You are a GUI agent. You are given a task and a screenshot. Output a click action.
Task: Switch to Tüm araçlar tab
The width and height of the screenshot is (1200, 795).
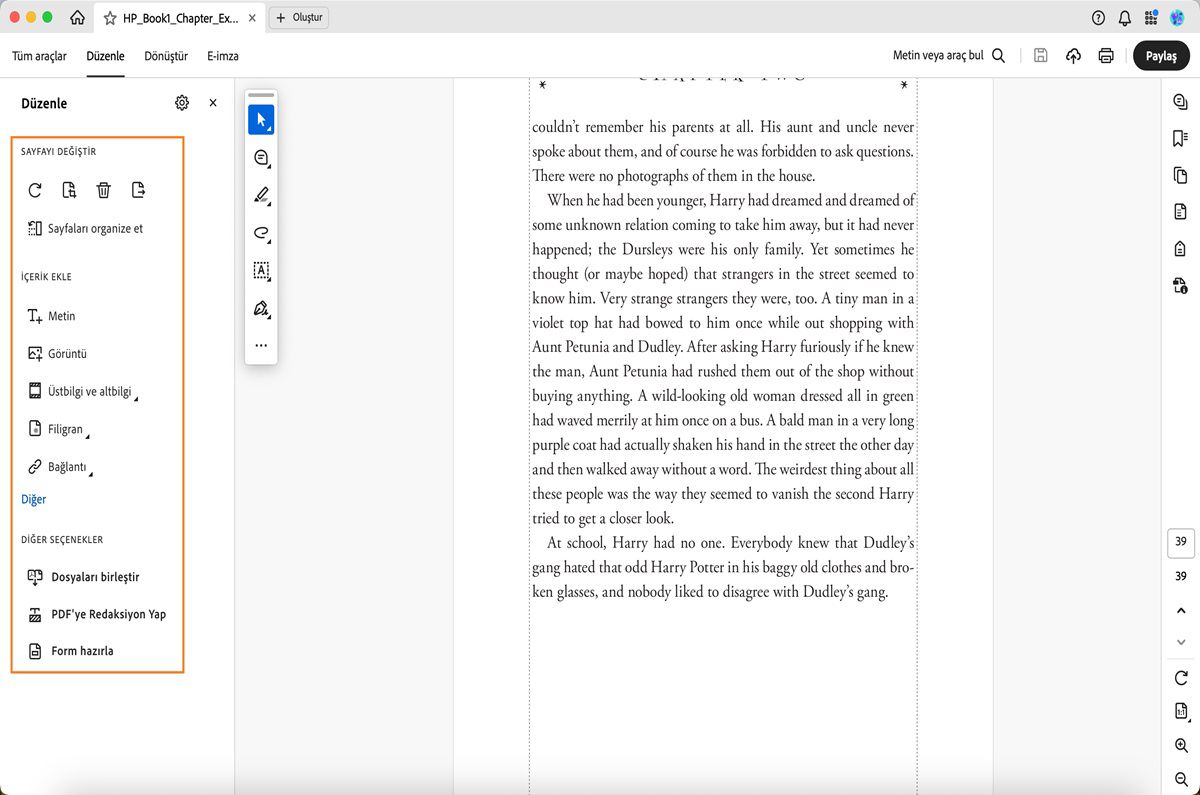pyautogui.click(x=39, y=56)
